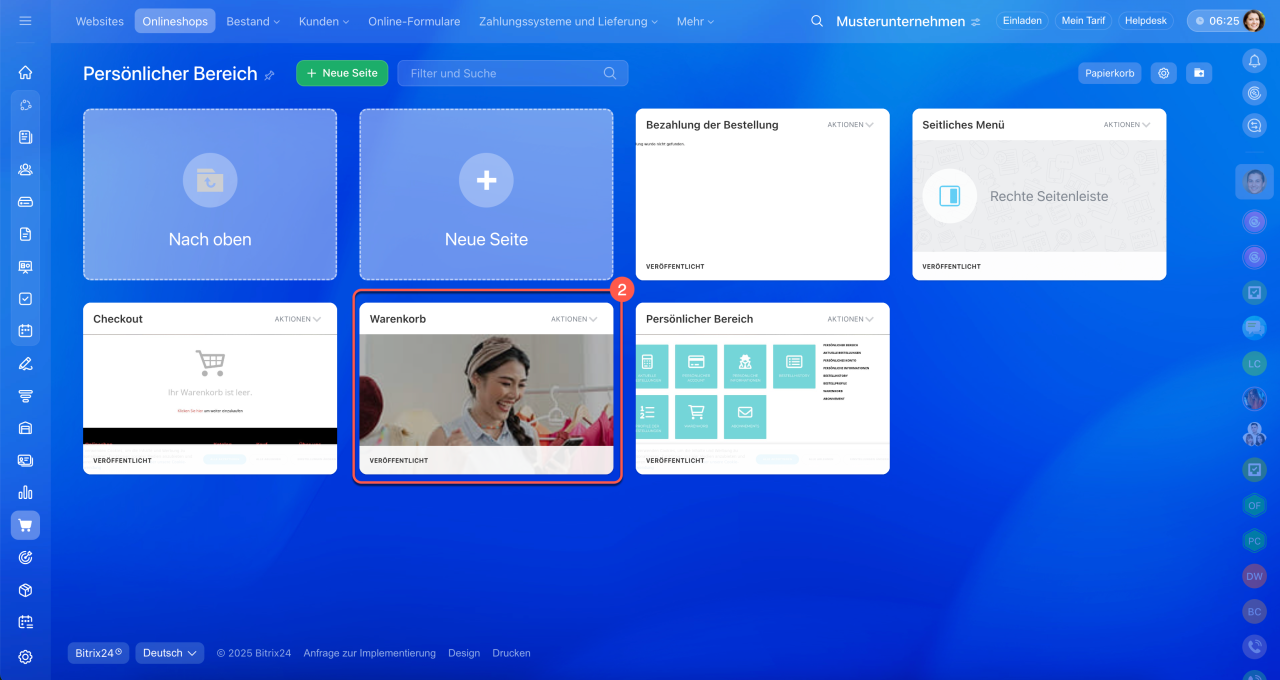Open the Deutsch language selector
The width and height of the screenshot is (1280, 680).
[x=170, y=653]
